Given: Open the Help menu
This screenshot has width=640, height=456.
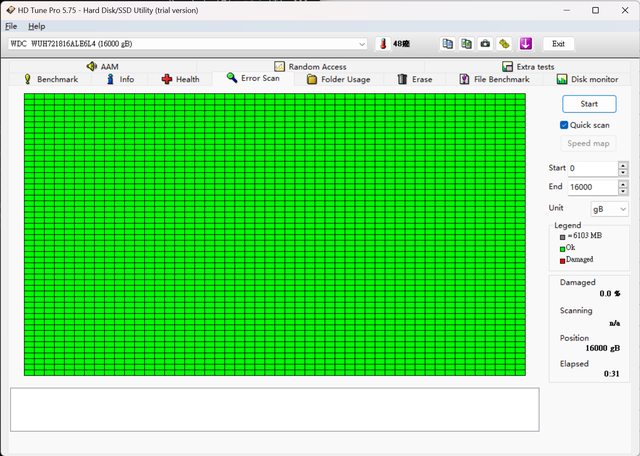Looking at the screenshot, I should click(x=36, y=26).
